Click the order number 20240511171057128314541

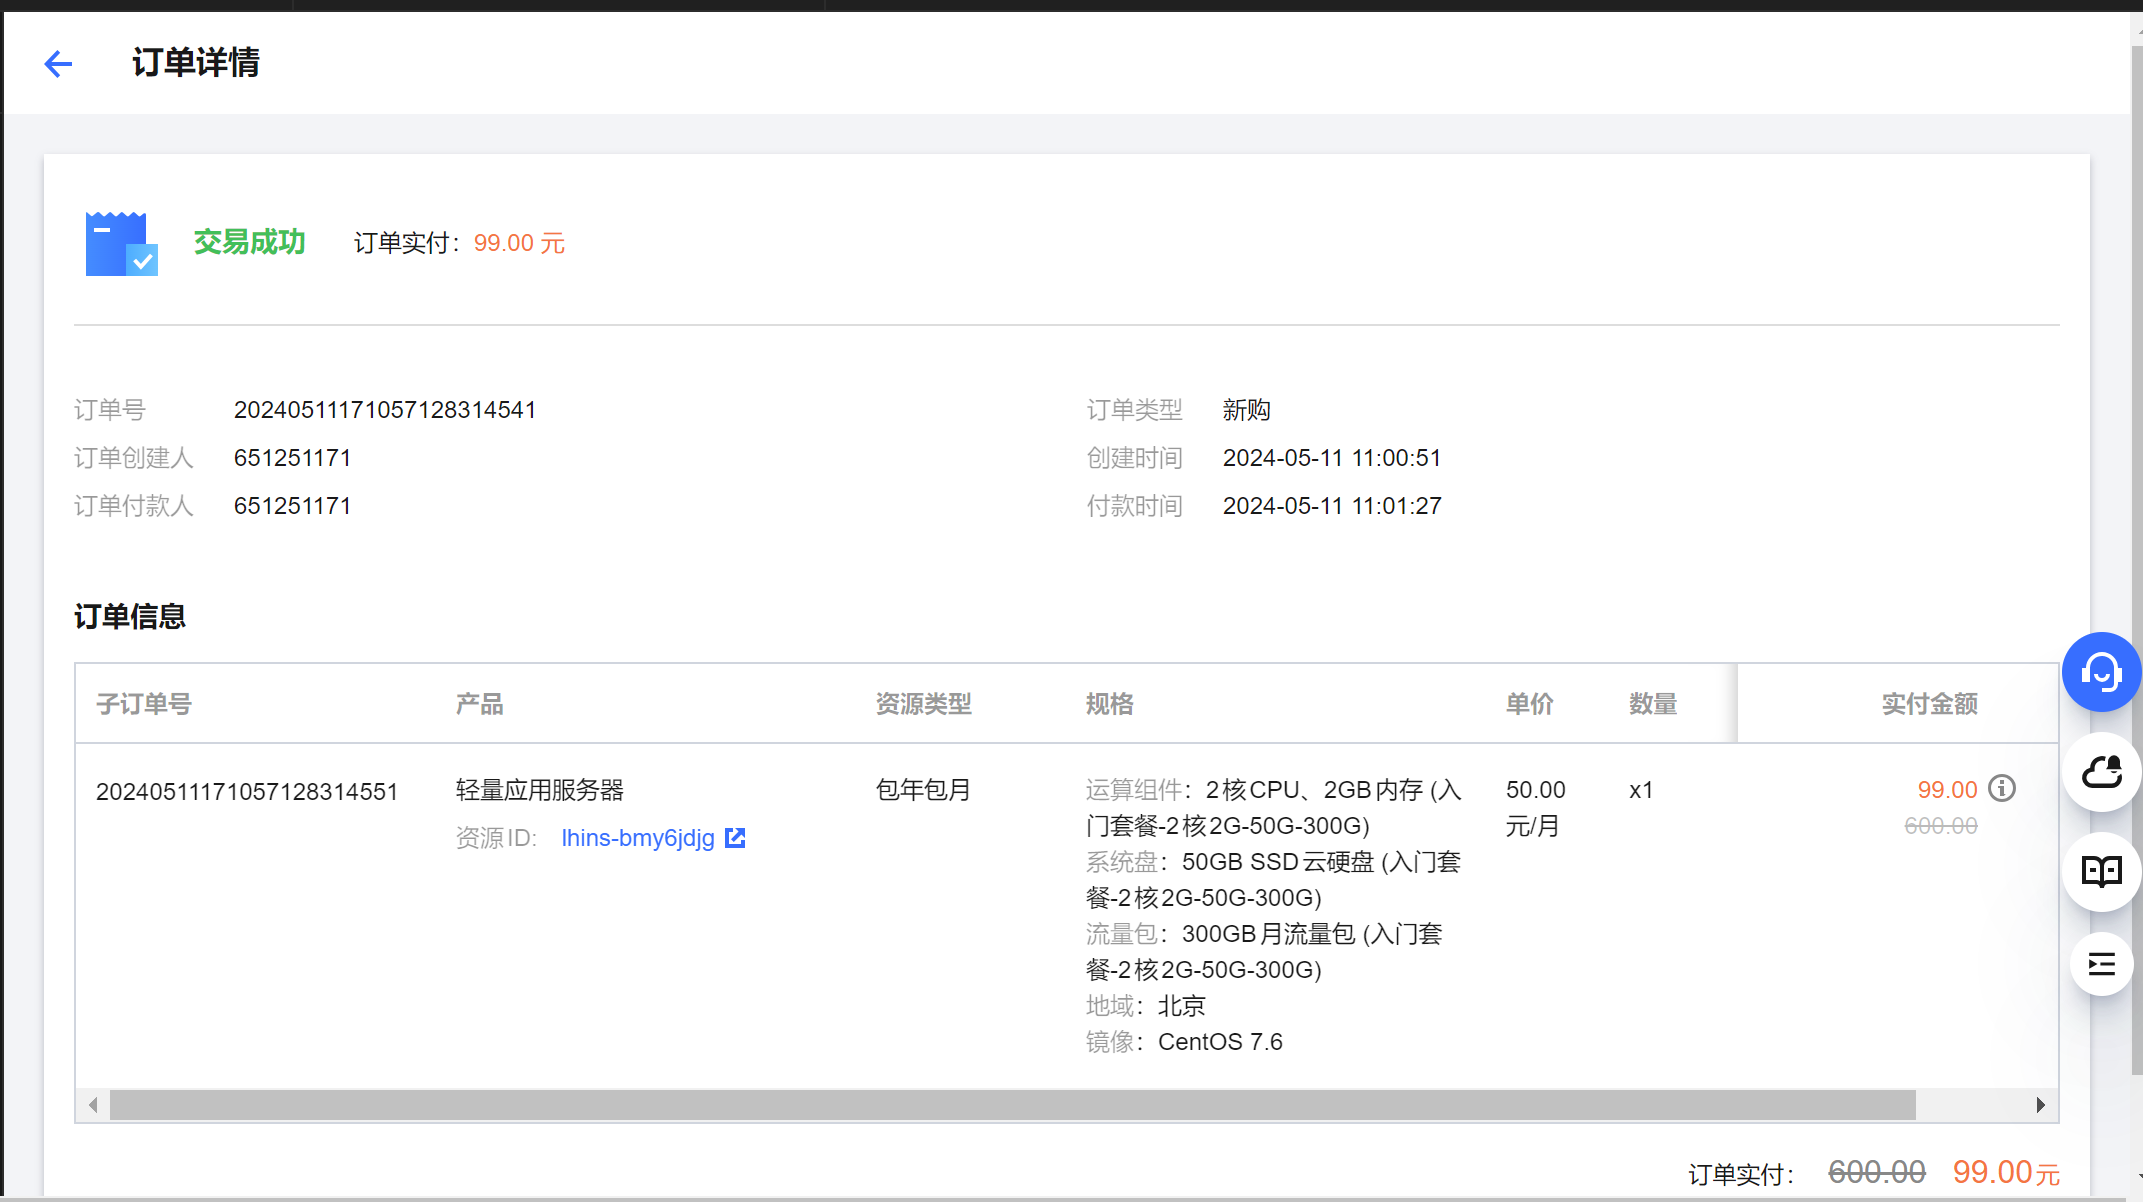click(385, 410)
